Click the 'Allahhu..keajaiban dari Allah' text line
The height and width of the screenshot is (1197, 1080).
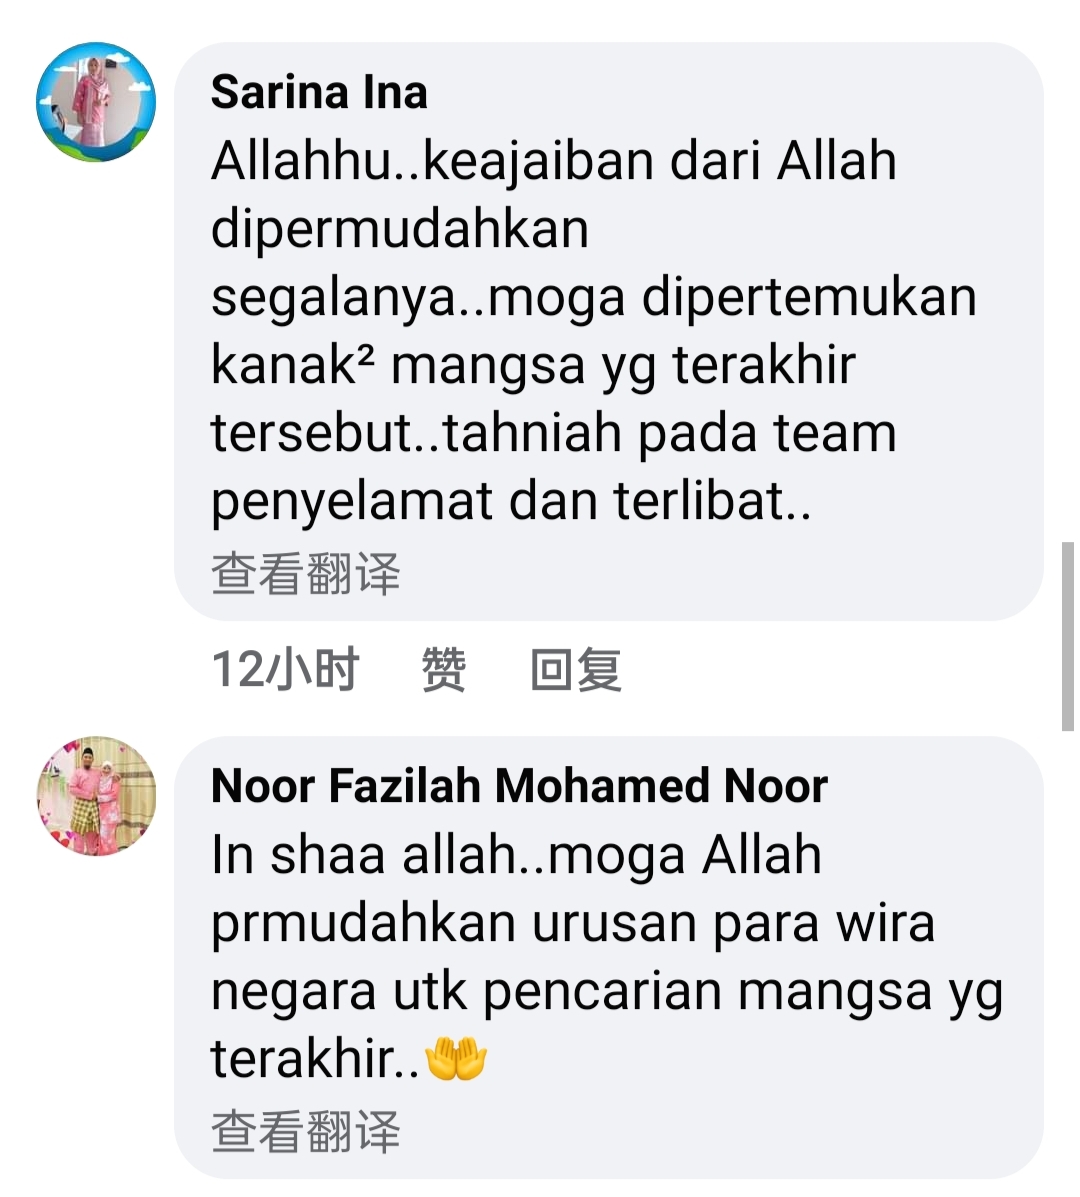tap(553, 161)
